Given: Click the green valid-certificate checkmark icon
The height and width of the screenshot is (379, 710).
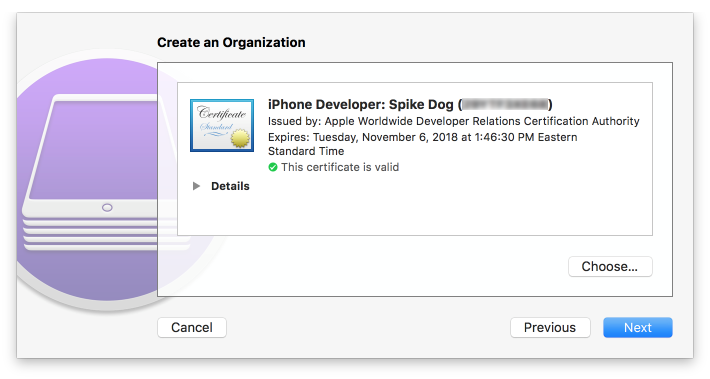Looking at the screenshot, I should [x=273, y=167].
